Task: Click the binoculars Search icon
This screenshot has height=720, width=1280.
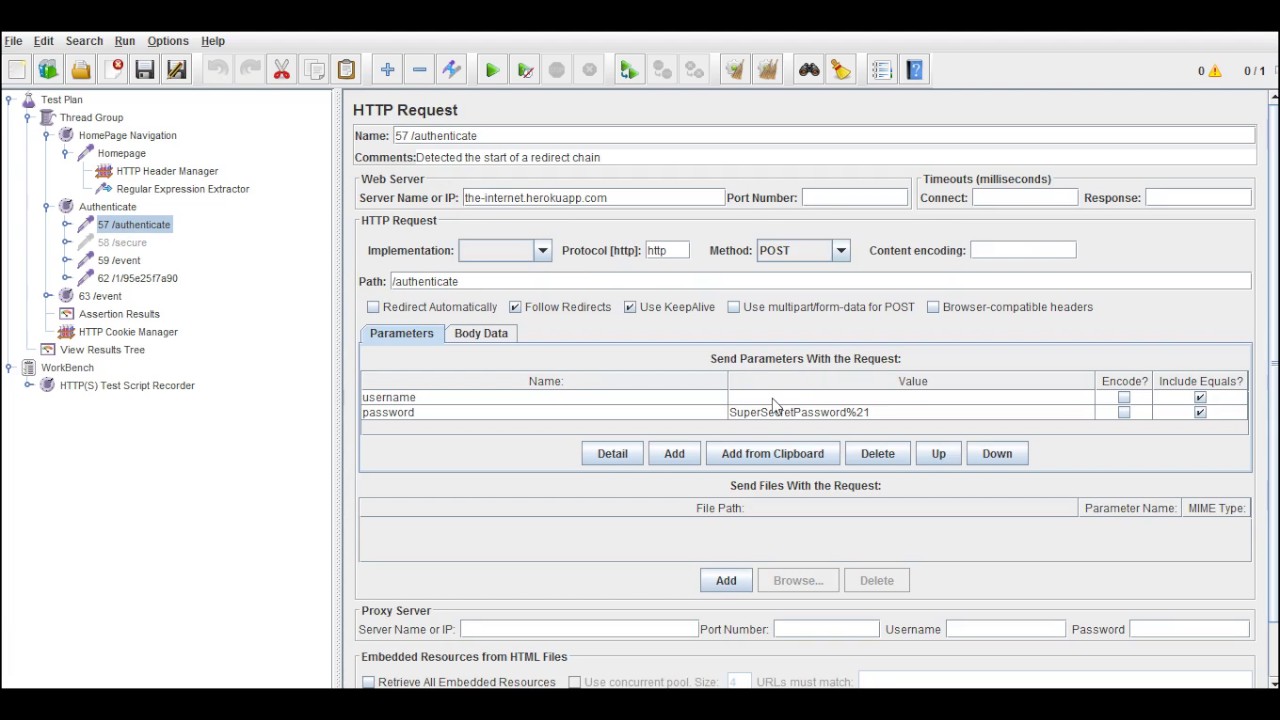Action: point(809,70)
